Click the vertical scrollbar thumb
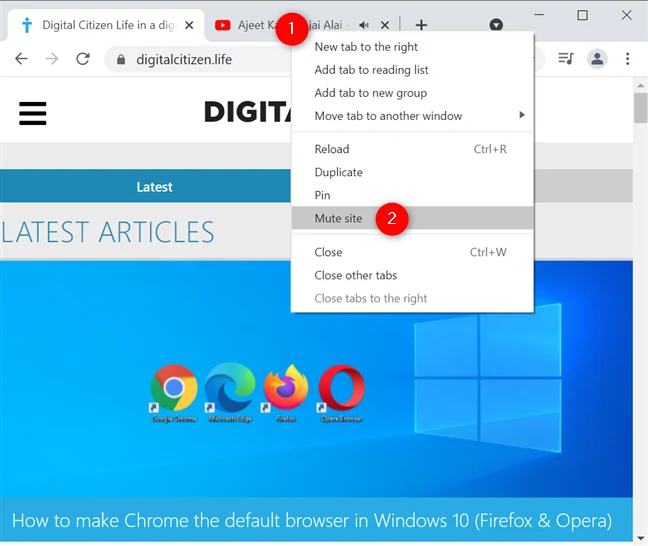 coord(641,107)
